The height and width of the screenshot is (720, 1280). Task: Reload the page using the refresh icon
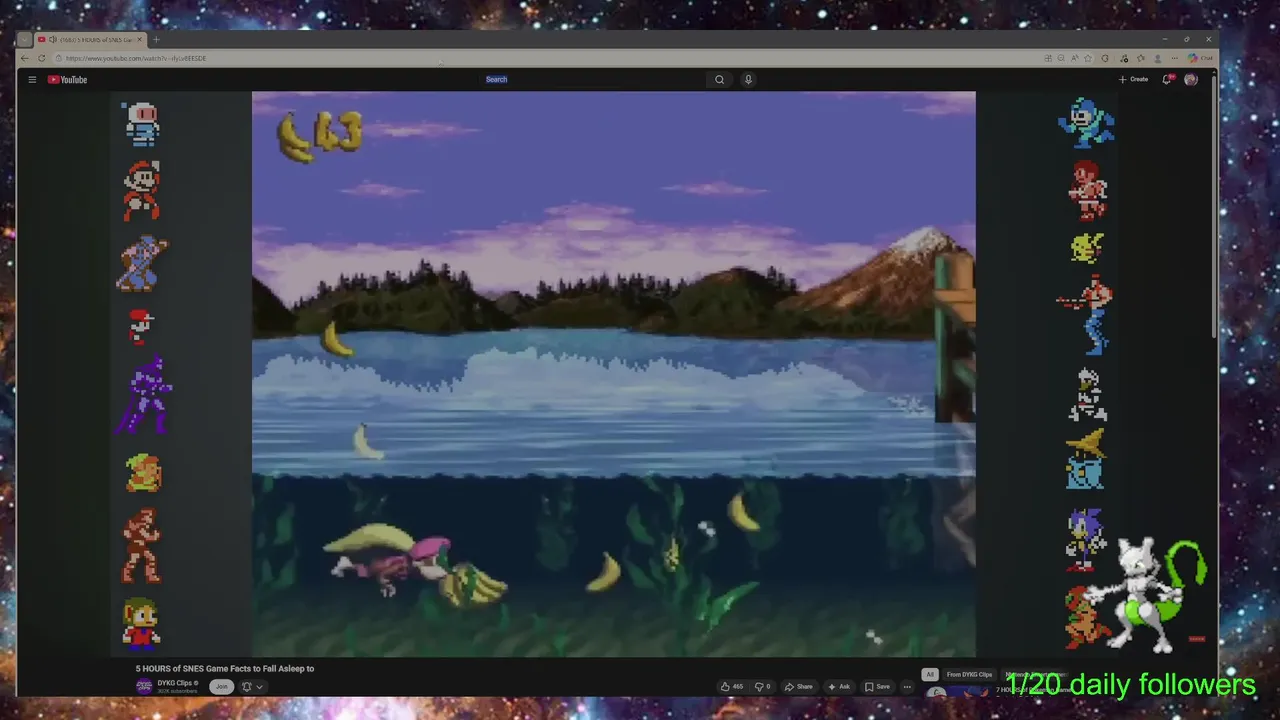click(x=43, y=58)
